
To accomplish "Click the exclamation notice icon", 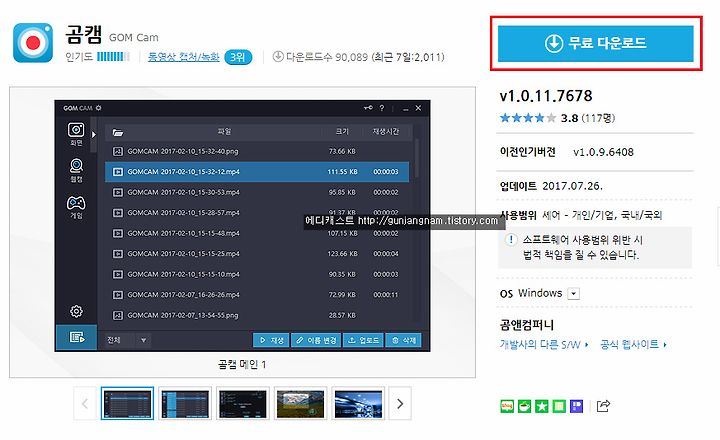I will coord(511,240).
